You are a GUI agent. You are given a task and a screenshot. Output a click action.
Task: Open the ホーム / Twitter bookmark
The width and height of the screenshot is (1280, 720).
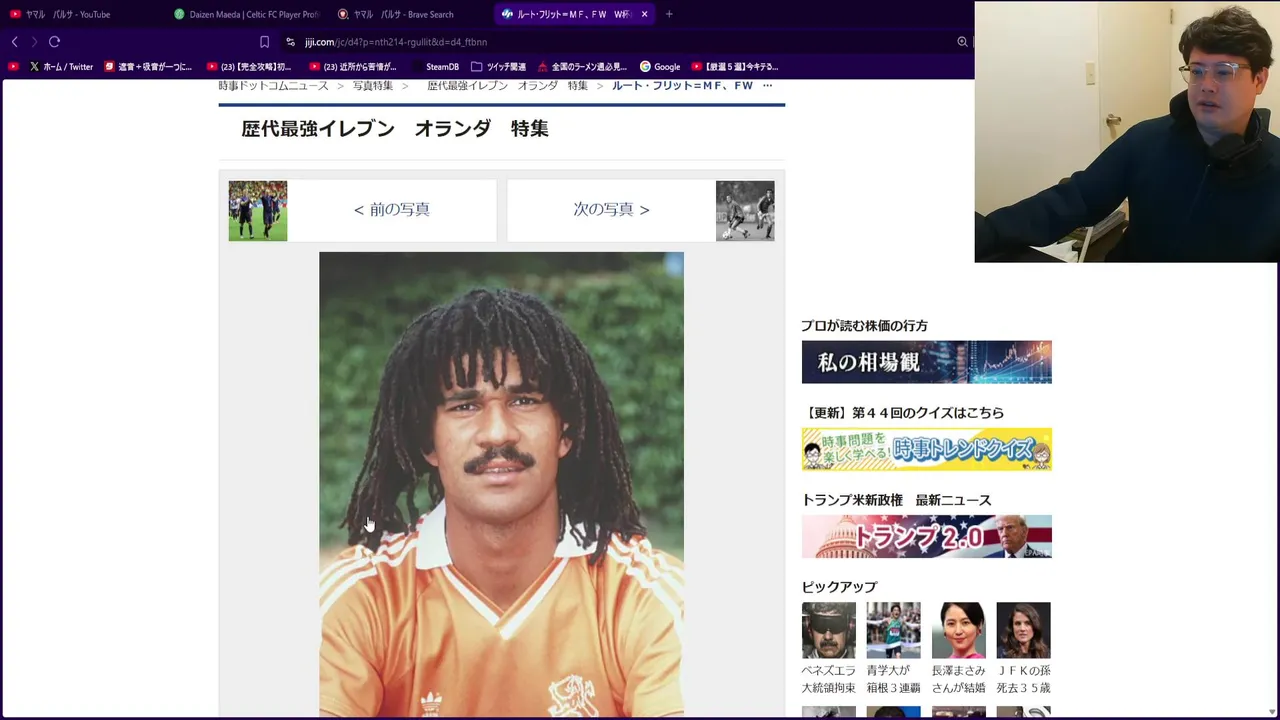61,67
